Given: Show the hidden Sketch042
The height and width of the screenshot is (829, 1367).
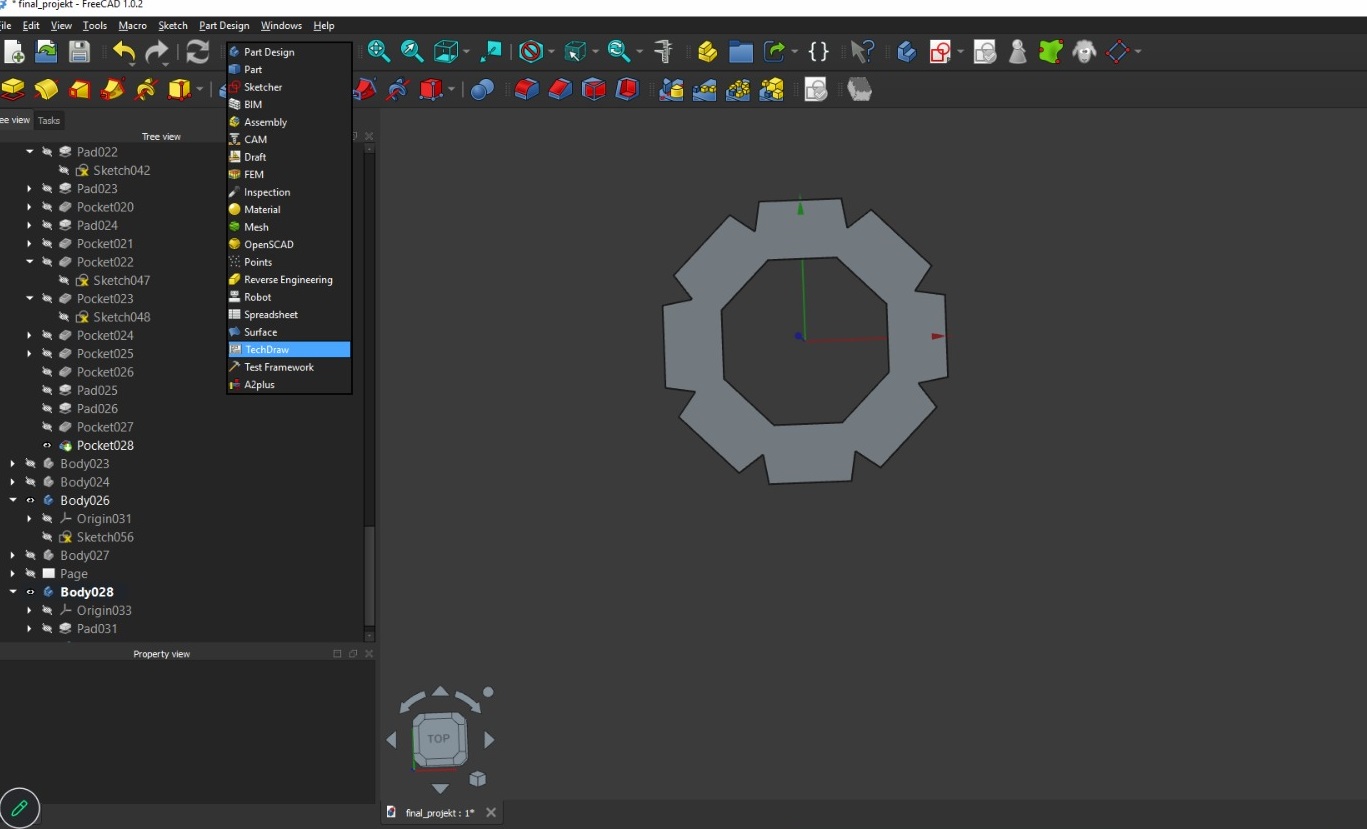Looking at the screenshot, I should pyautogui.click(x=64, y=170).
